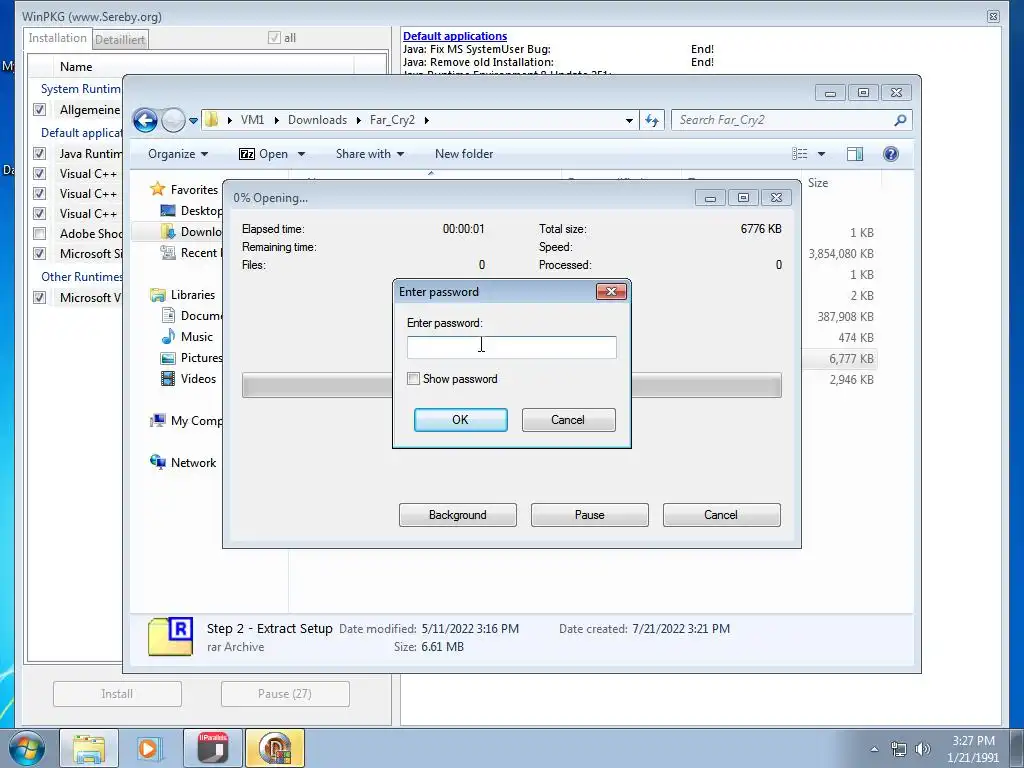The height and width of the screenshot is (768, 1024).
Task: Open the Parallels taskbar icon
Action: pyautogui.click(x=213, y=748)
